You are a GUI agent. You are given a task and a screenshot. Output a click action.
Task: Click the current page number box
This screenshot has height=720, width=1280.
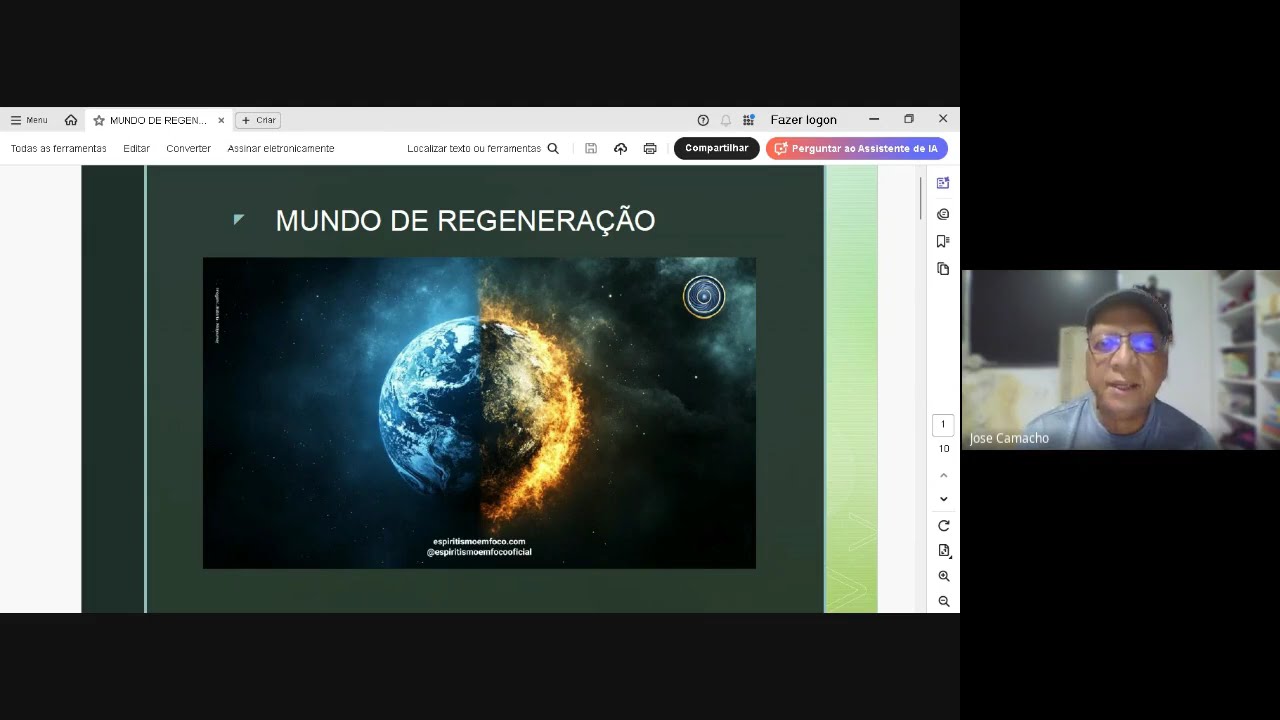[943, 425]
